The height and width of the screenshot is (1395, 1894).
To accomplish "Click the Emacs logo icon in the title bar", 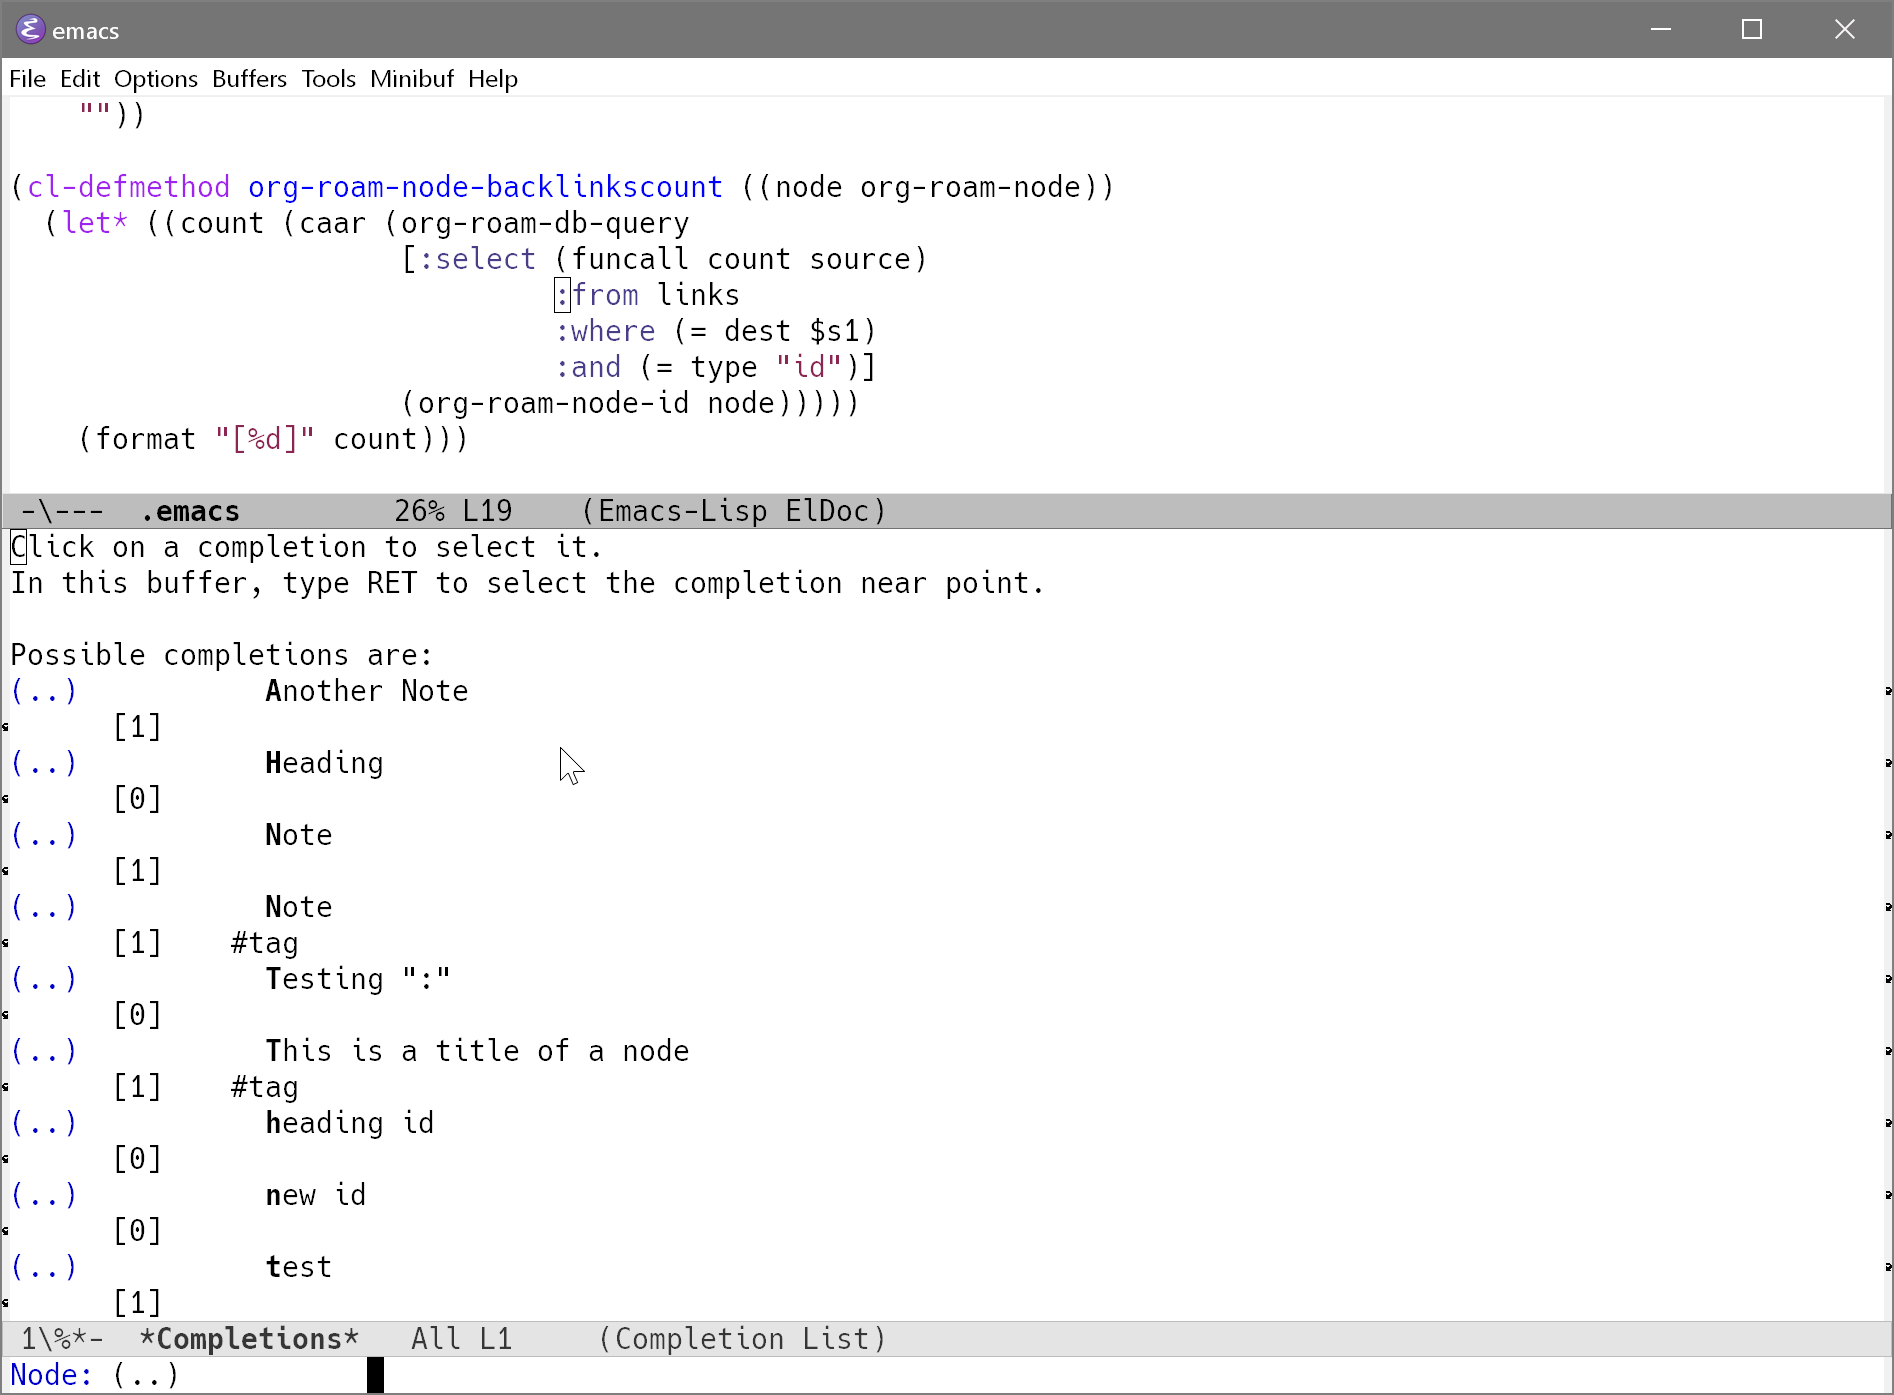I will point(30,29).
